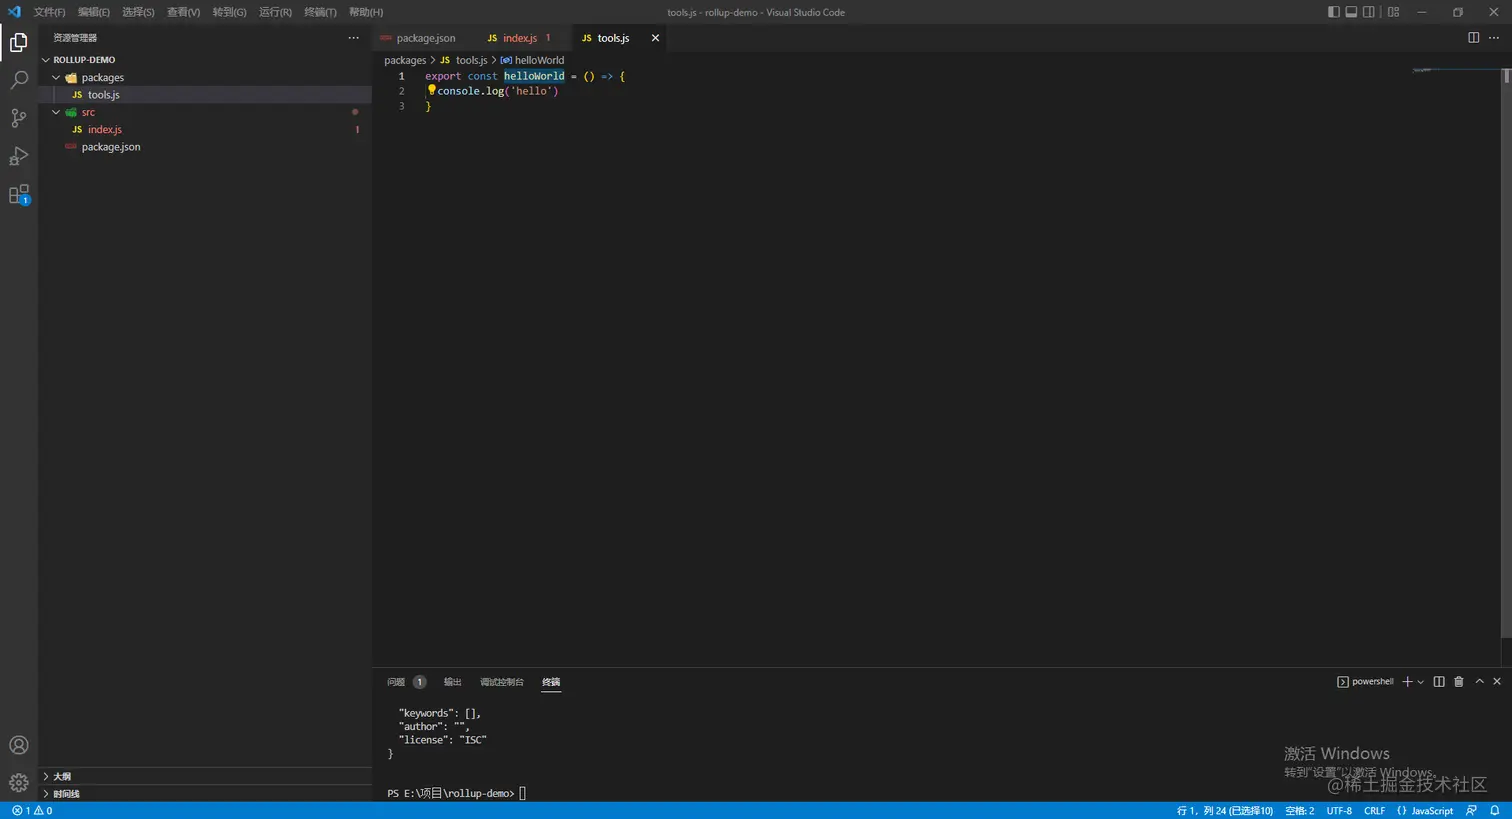Toggle the bottom panel visibility

1351,12
